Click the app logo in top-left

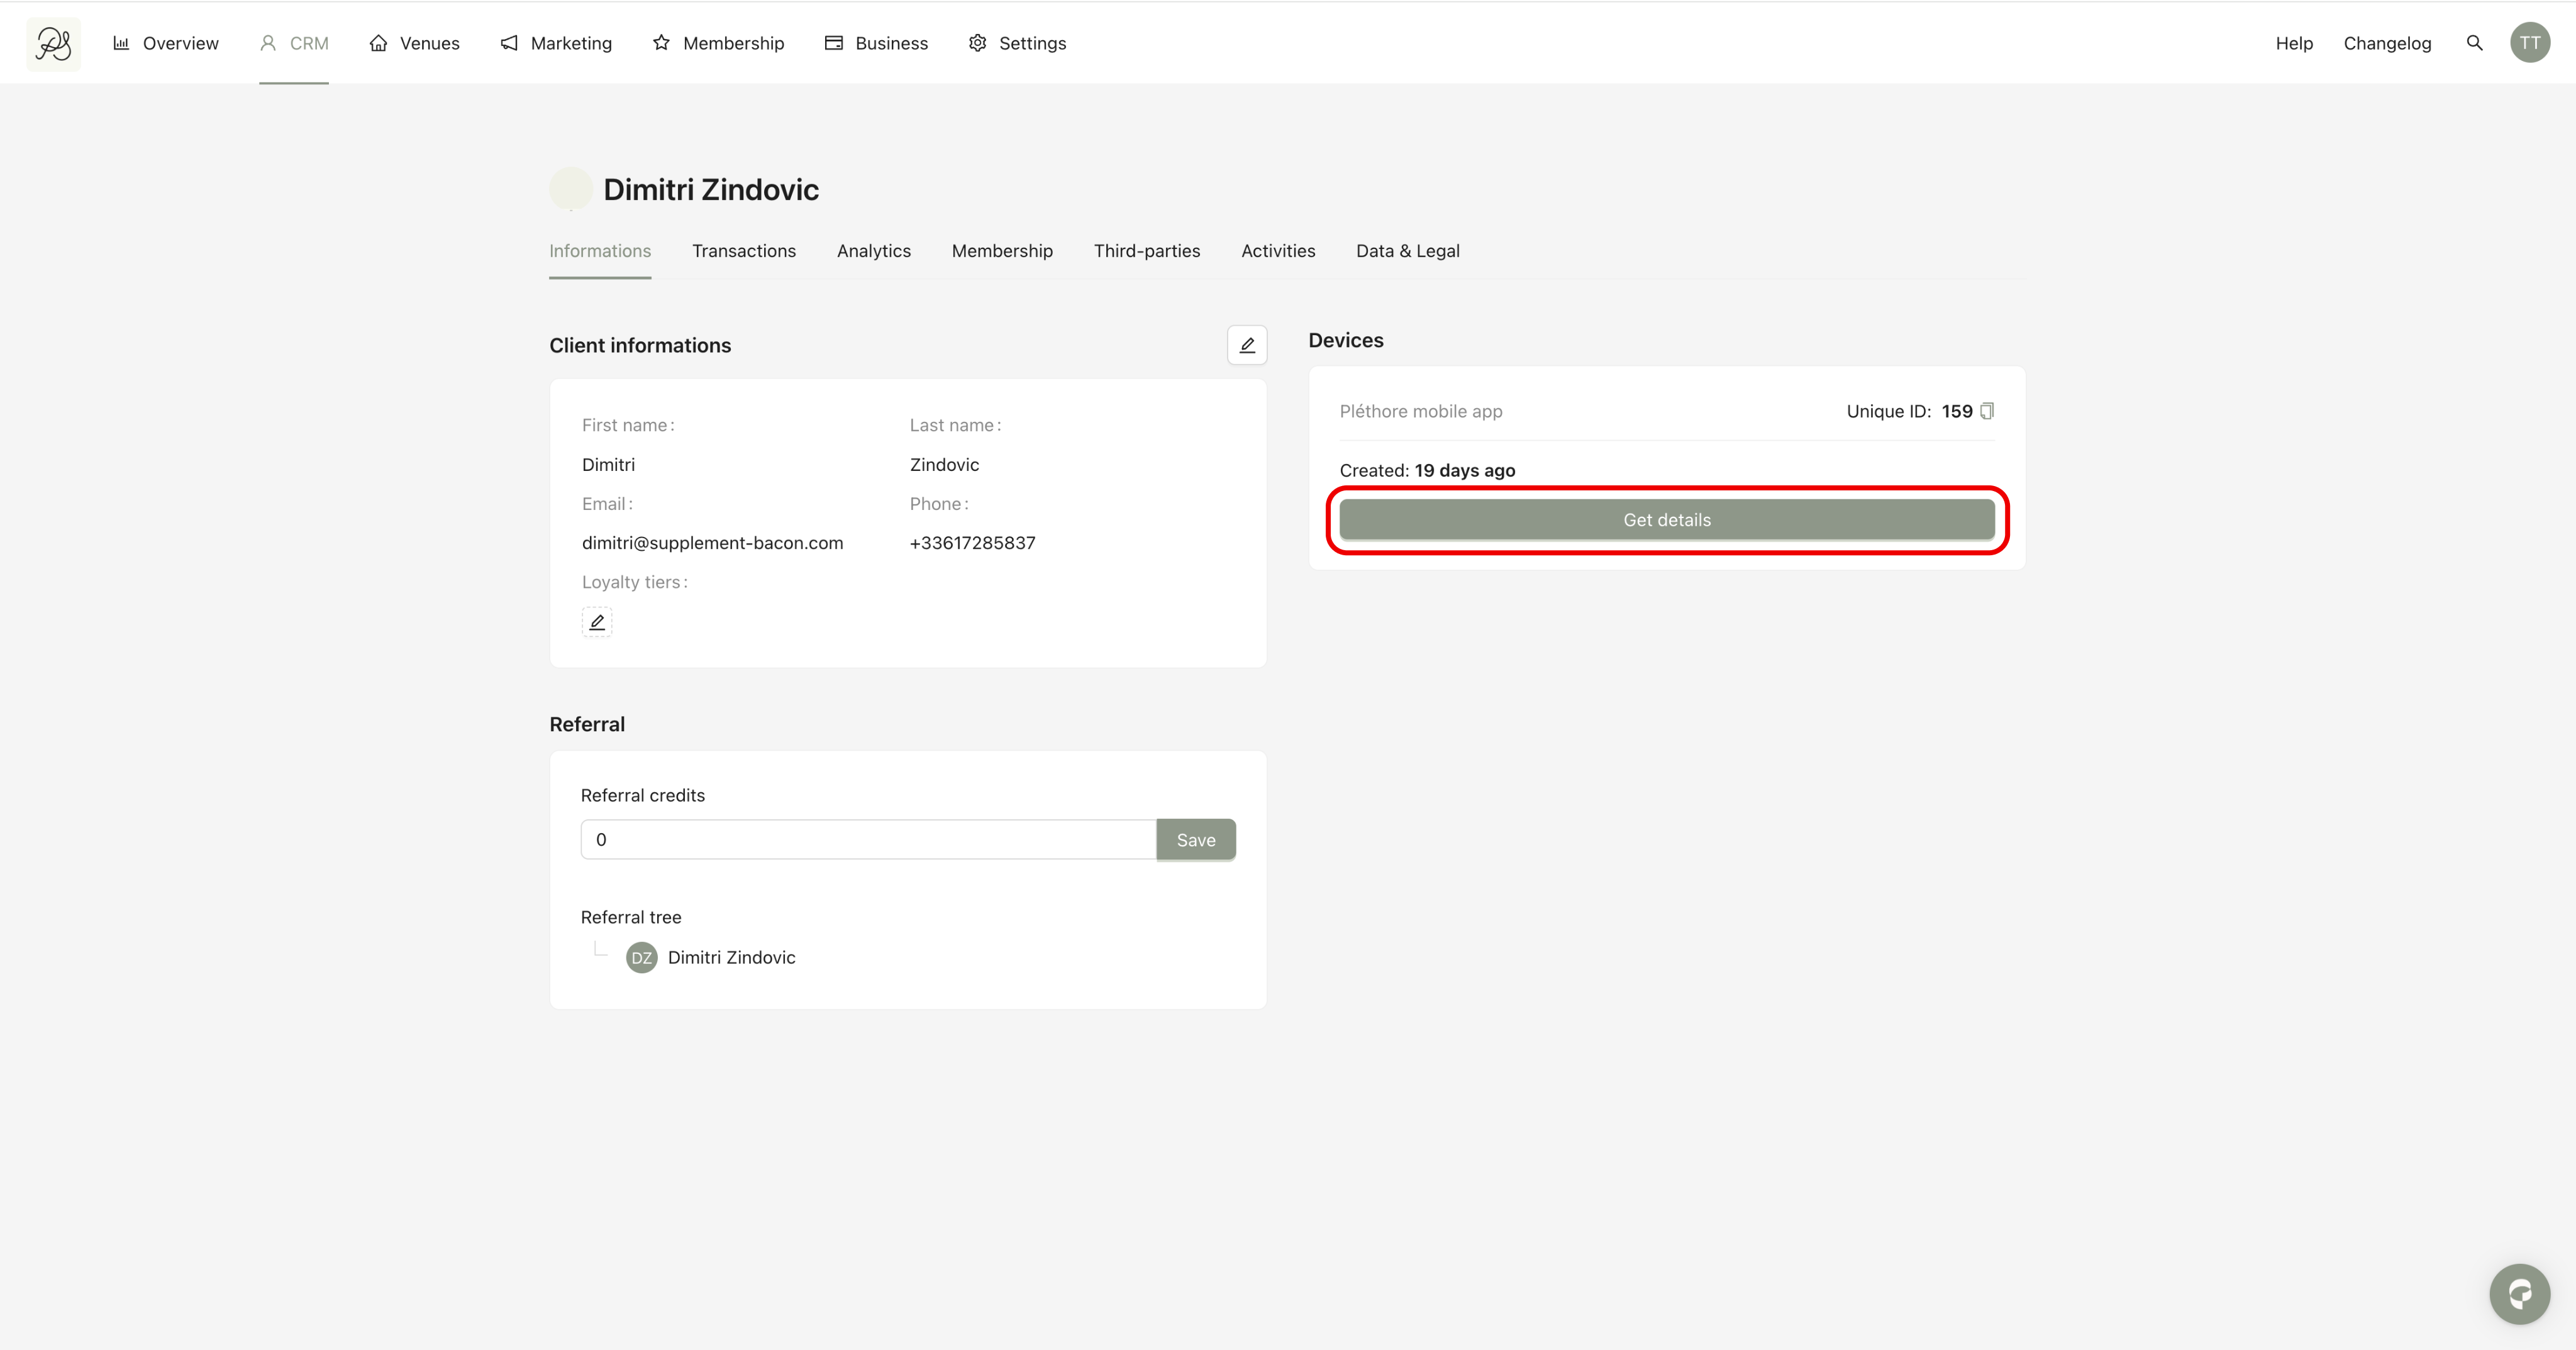(53, 43)
